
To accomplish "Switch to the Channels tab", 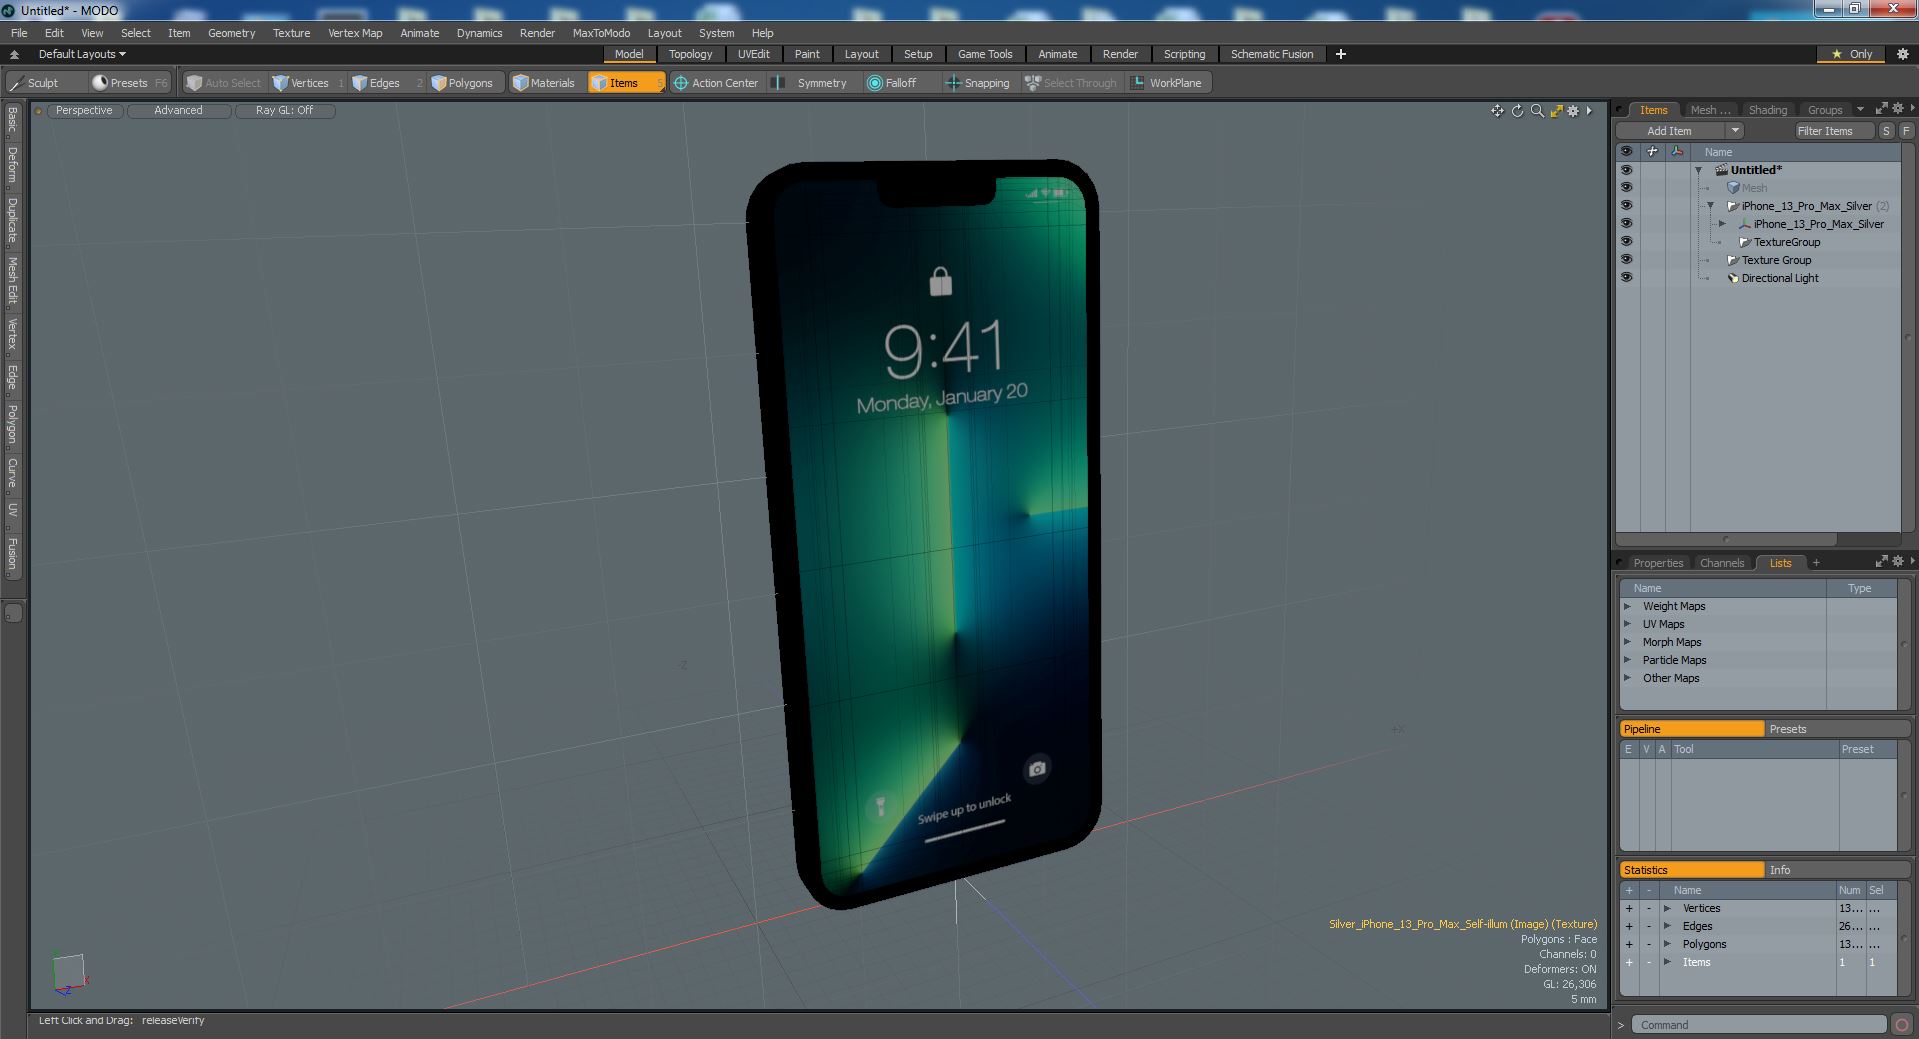I will pyautogui.click(x=1721, y=563).
